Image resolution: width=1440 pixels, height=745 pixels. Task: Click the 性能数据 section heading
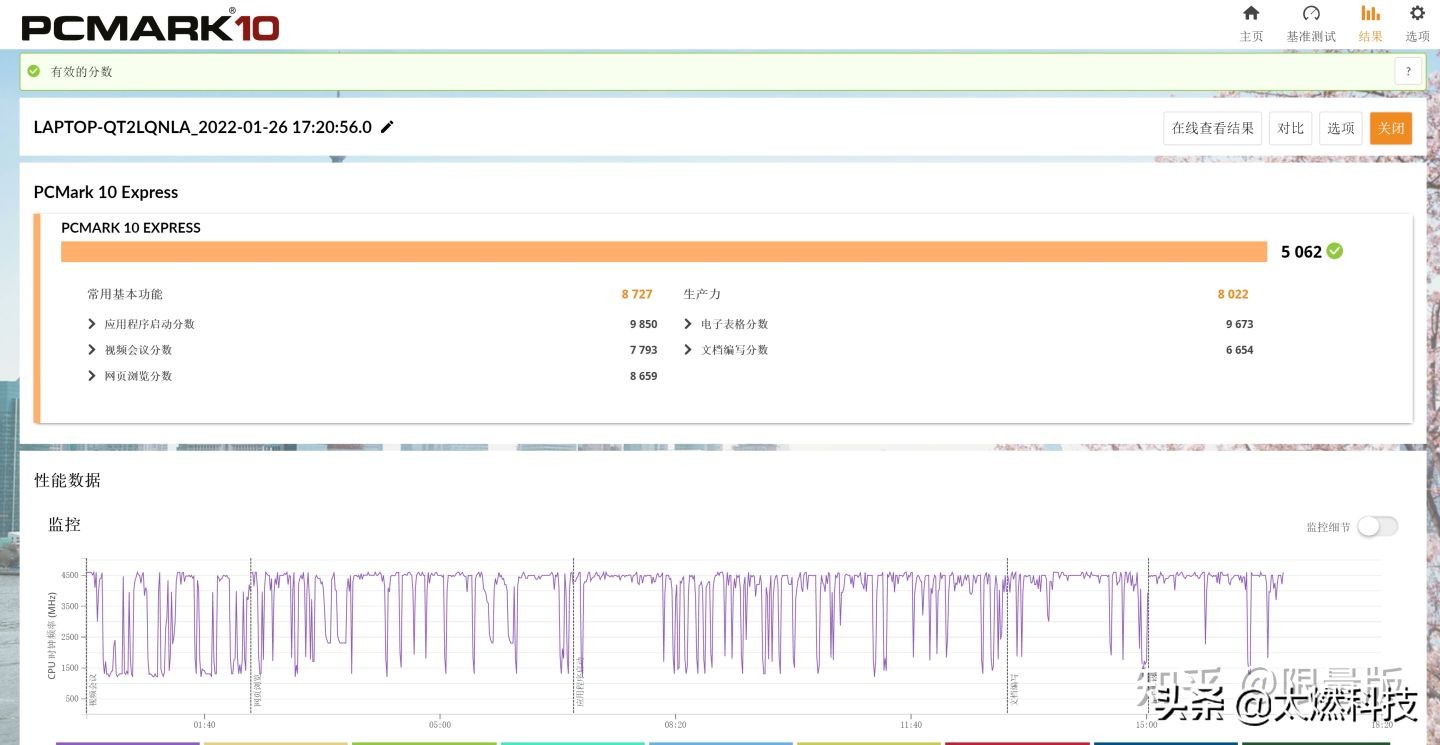tap(67, 480)
